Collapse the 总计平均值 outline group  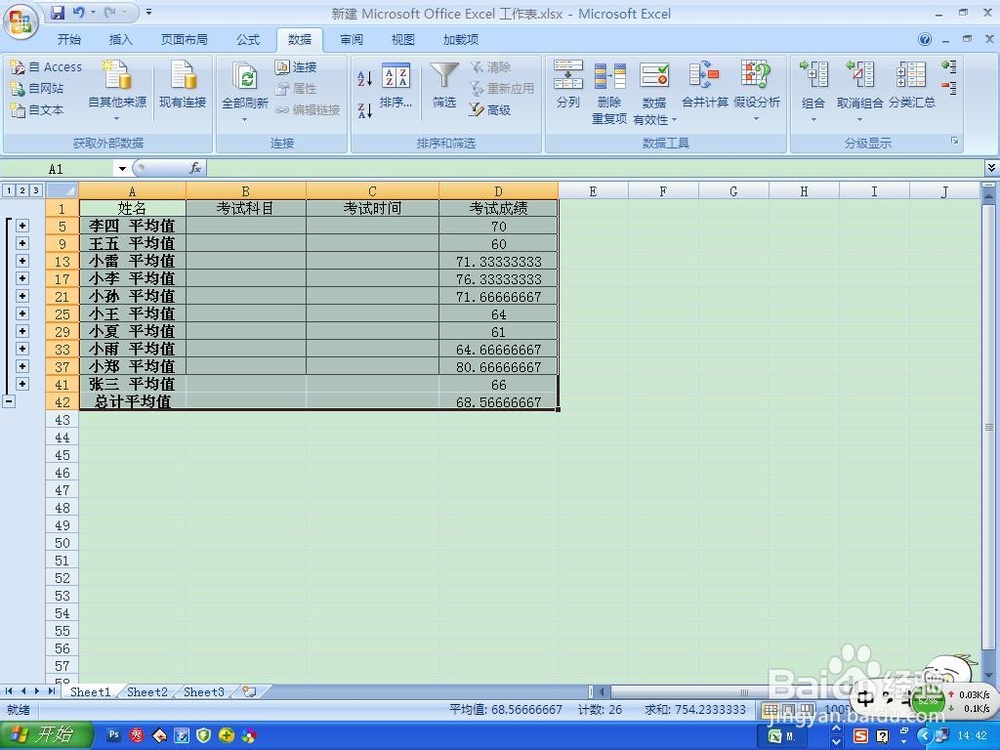(9, 401)
